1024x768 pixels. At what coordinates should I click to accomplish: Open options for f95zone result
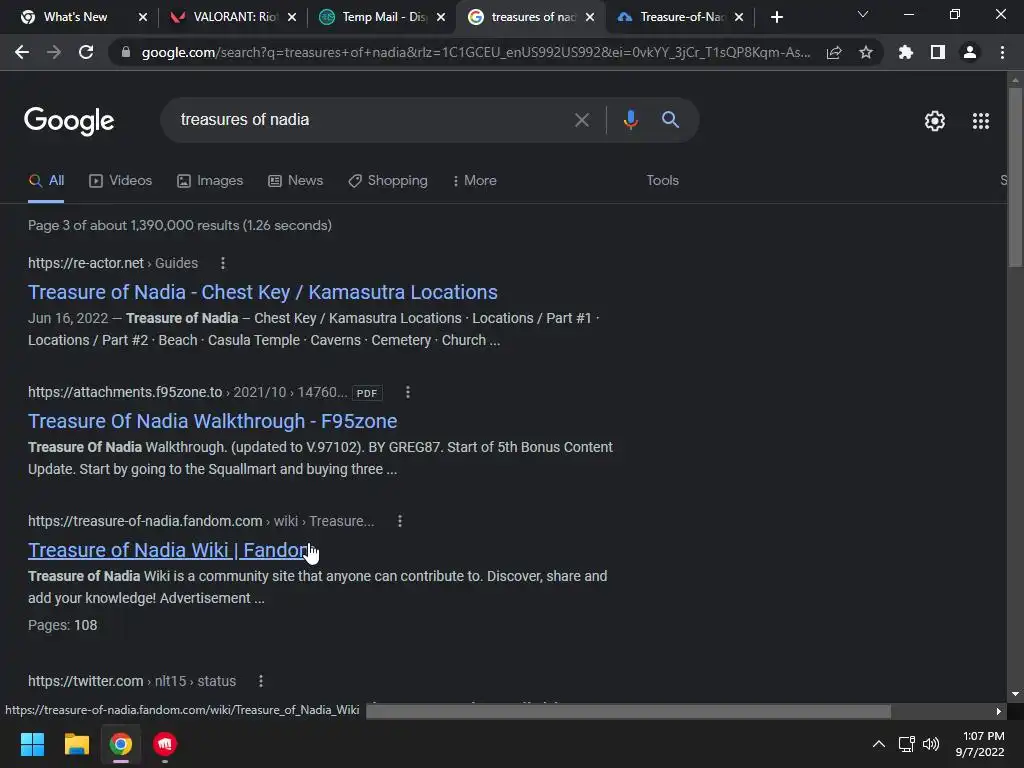click(408, 392)
